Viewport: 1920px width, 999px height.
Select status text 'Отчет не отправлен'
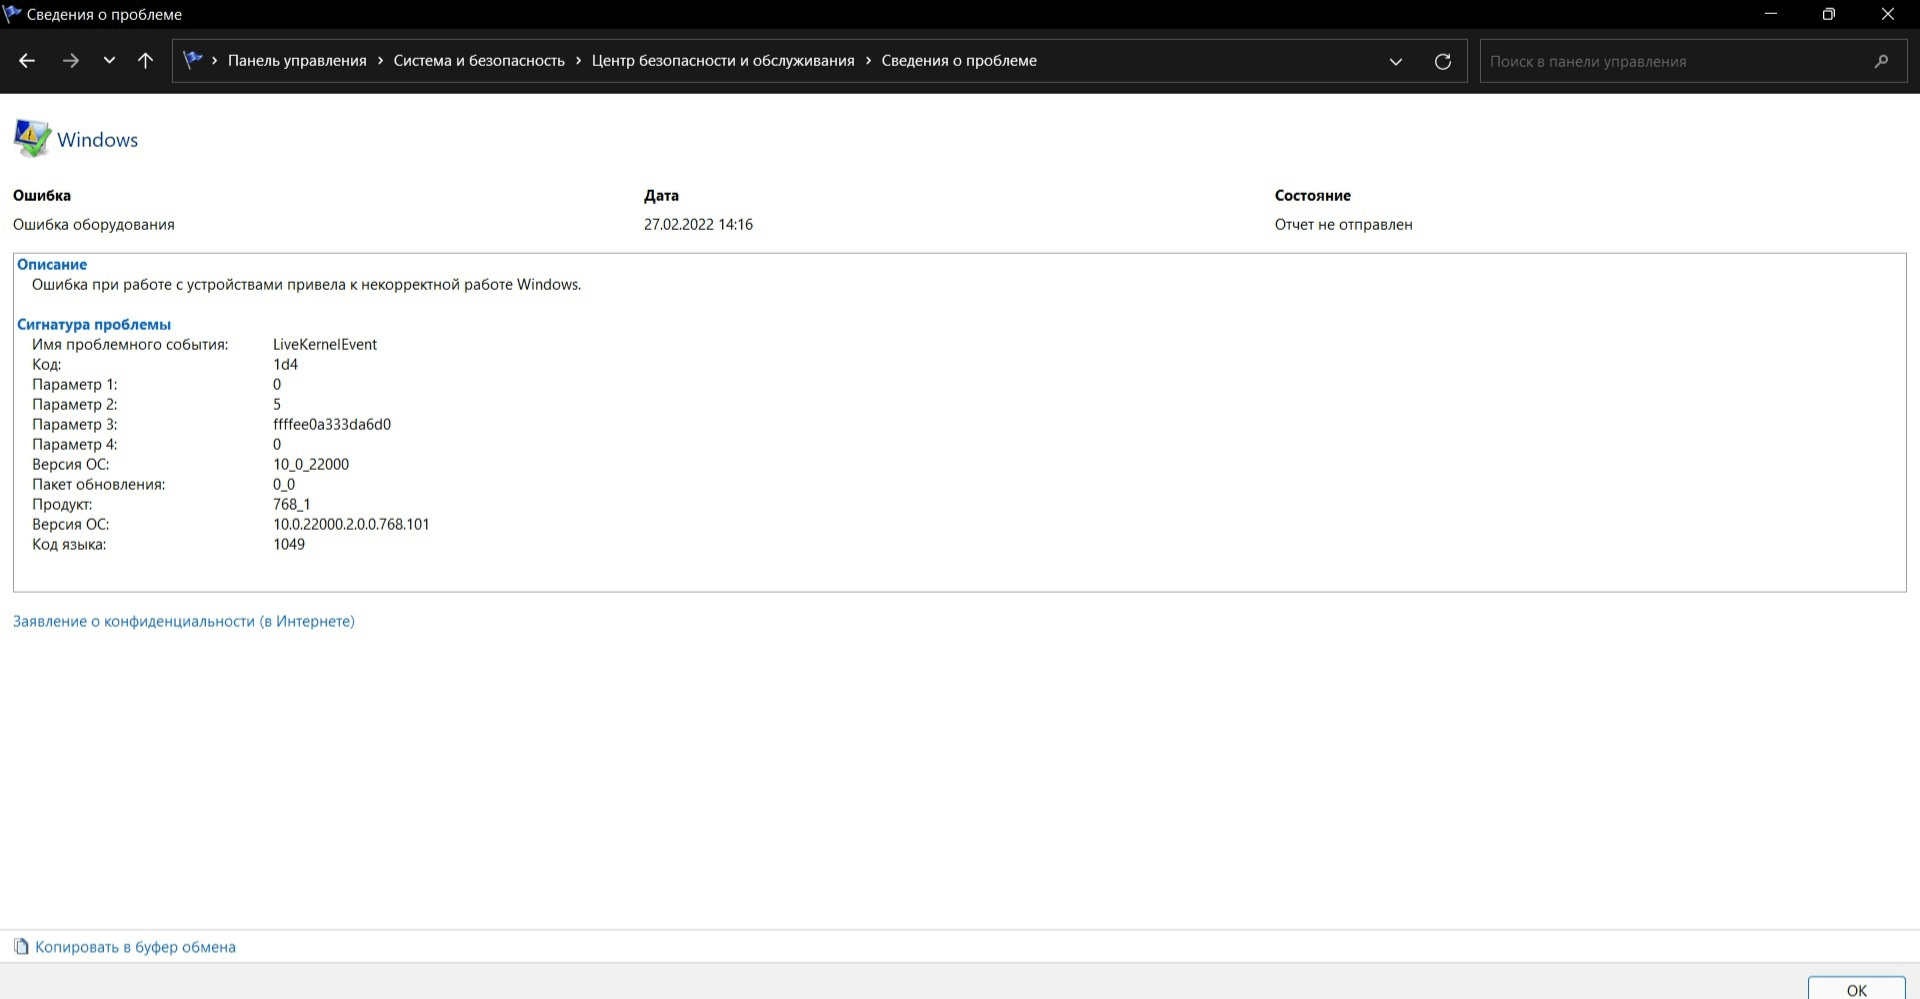coord(1343,224)
